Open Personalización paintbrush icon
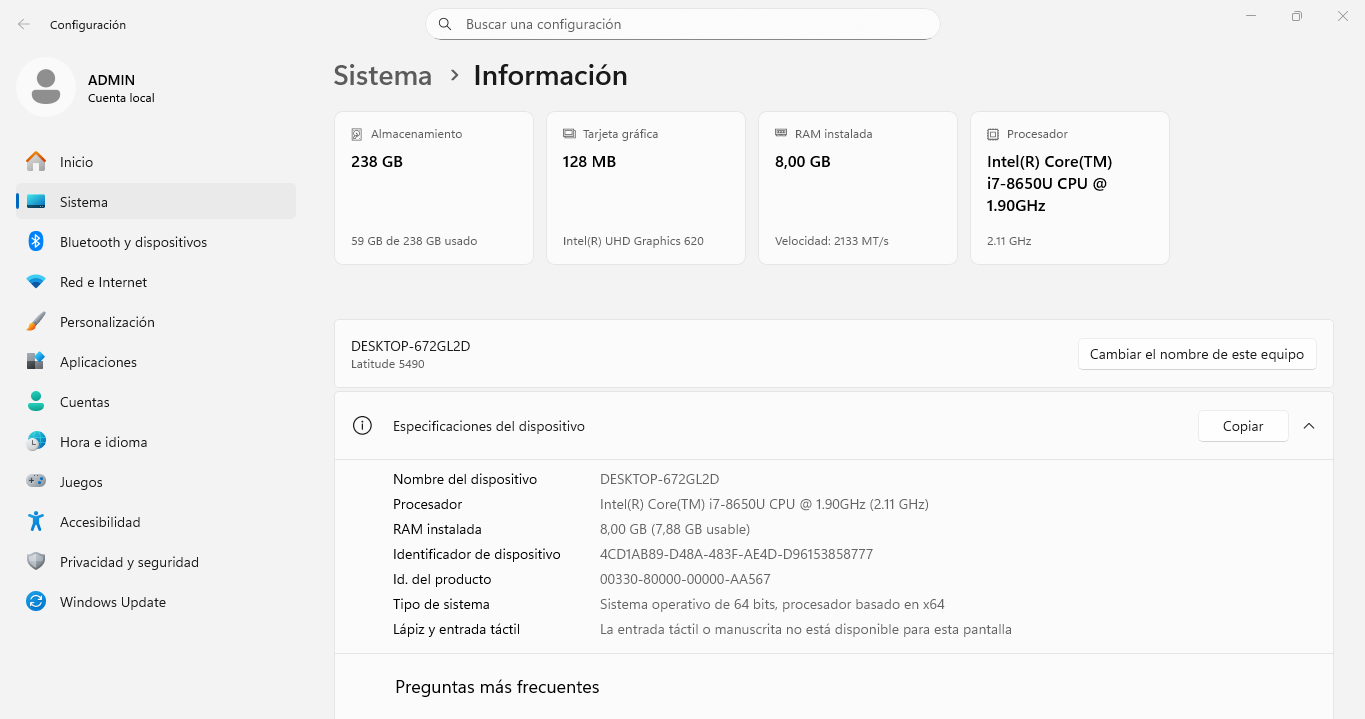This screenshot has height=719, width=1365. click(36, 322)
